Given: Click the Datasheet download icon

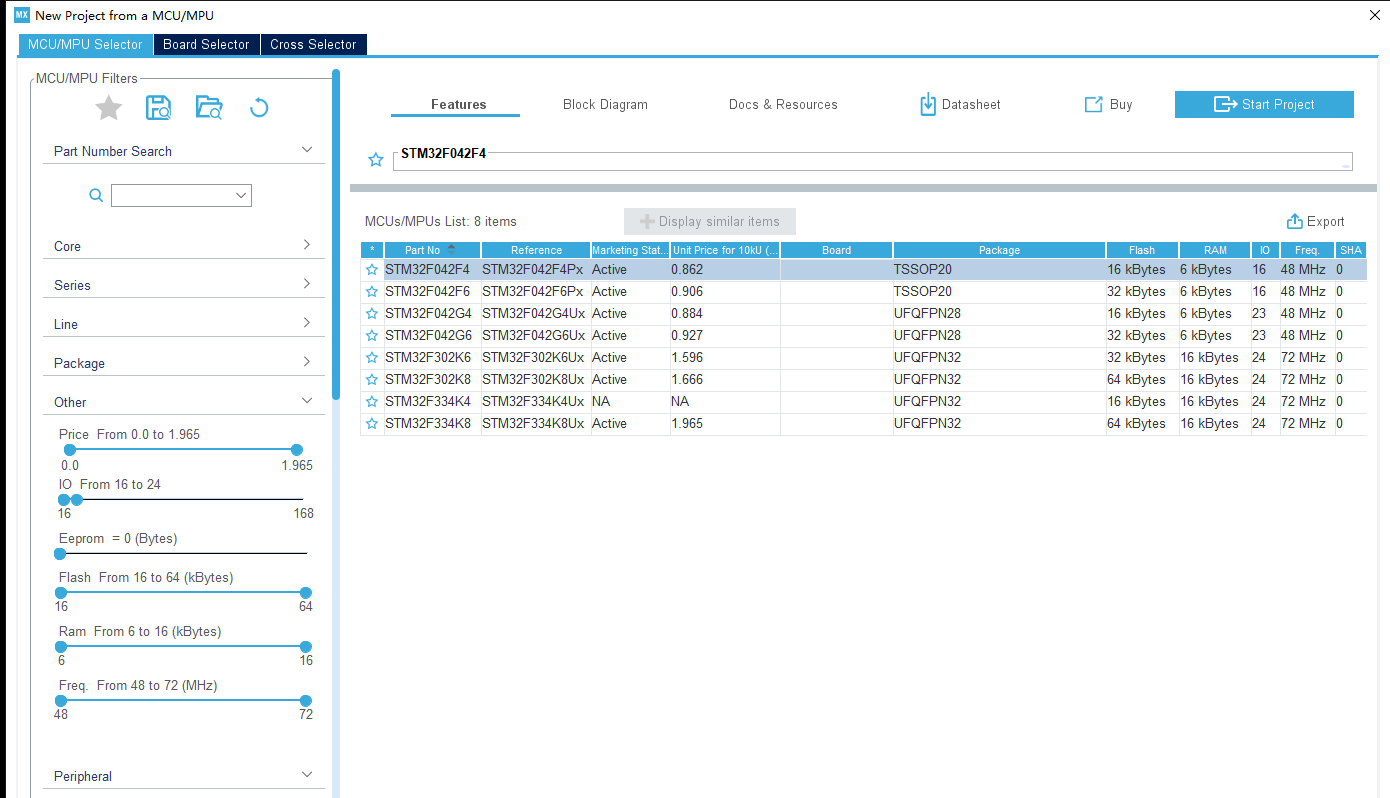Looking at the screenshot, I should tap(928, 104).
